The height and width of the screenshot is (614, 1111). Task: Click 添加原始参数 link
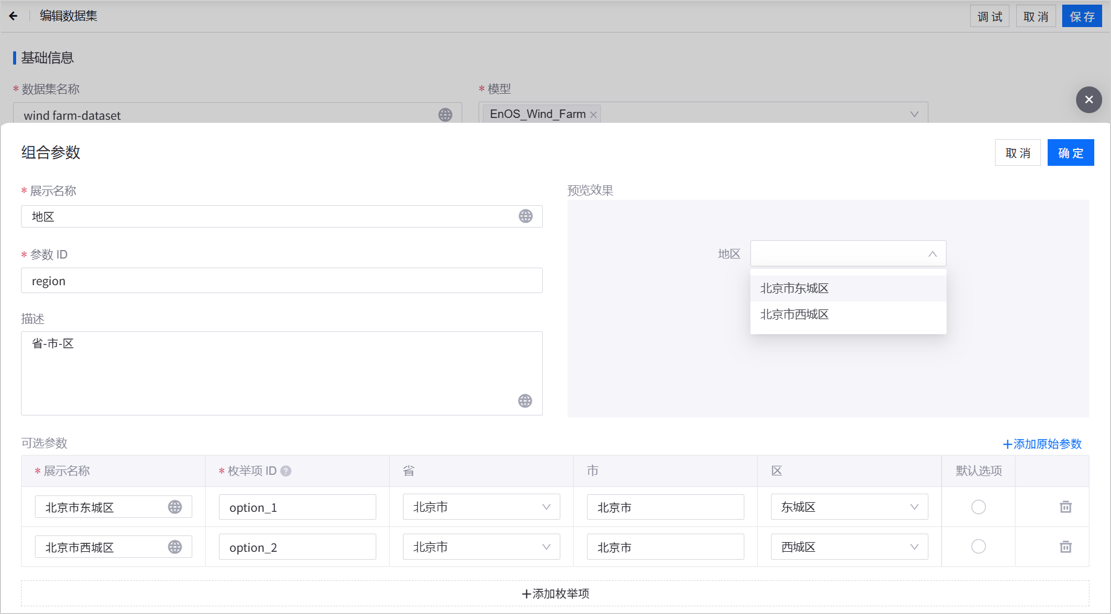[x=1042, y=444]
